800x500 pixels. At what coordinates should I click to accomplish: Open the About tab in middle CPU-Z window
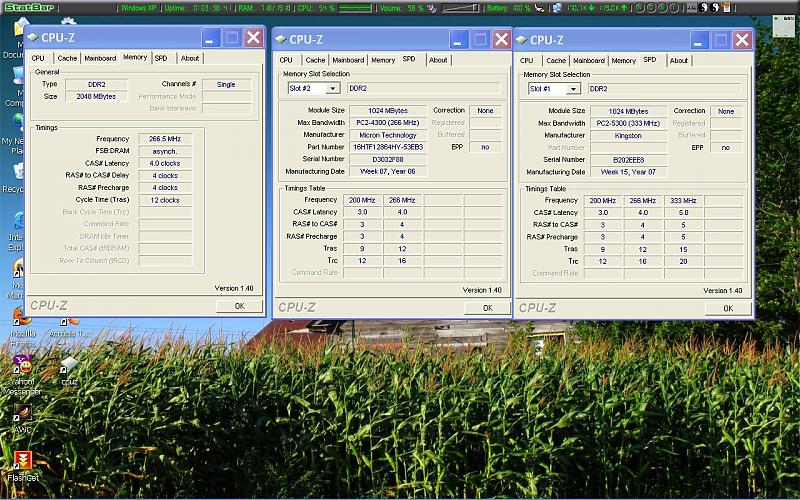(x=438, y=60)
